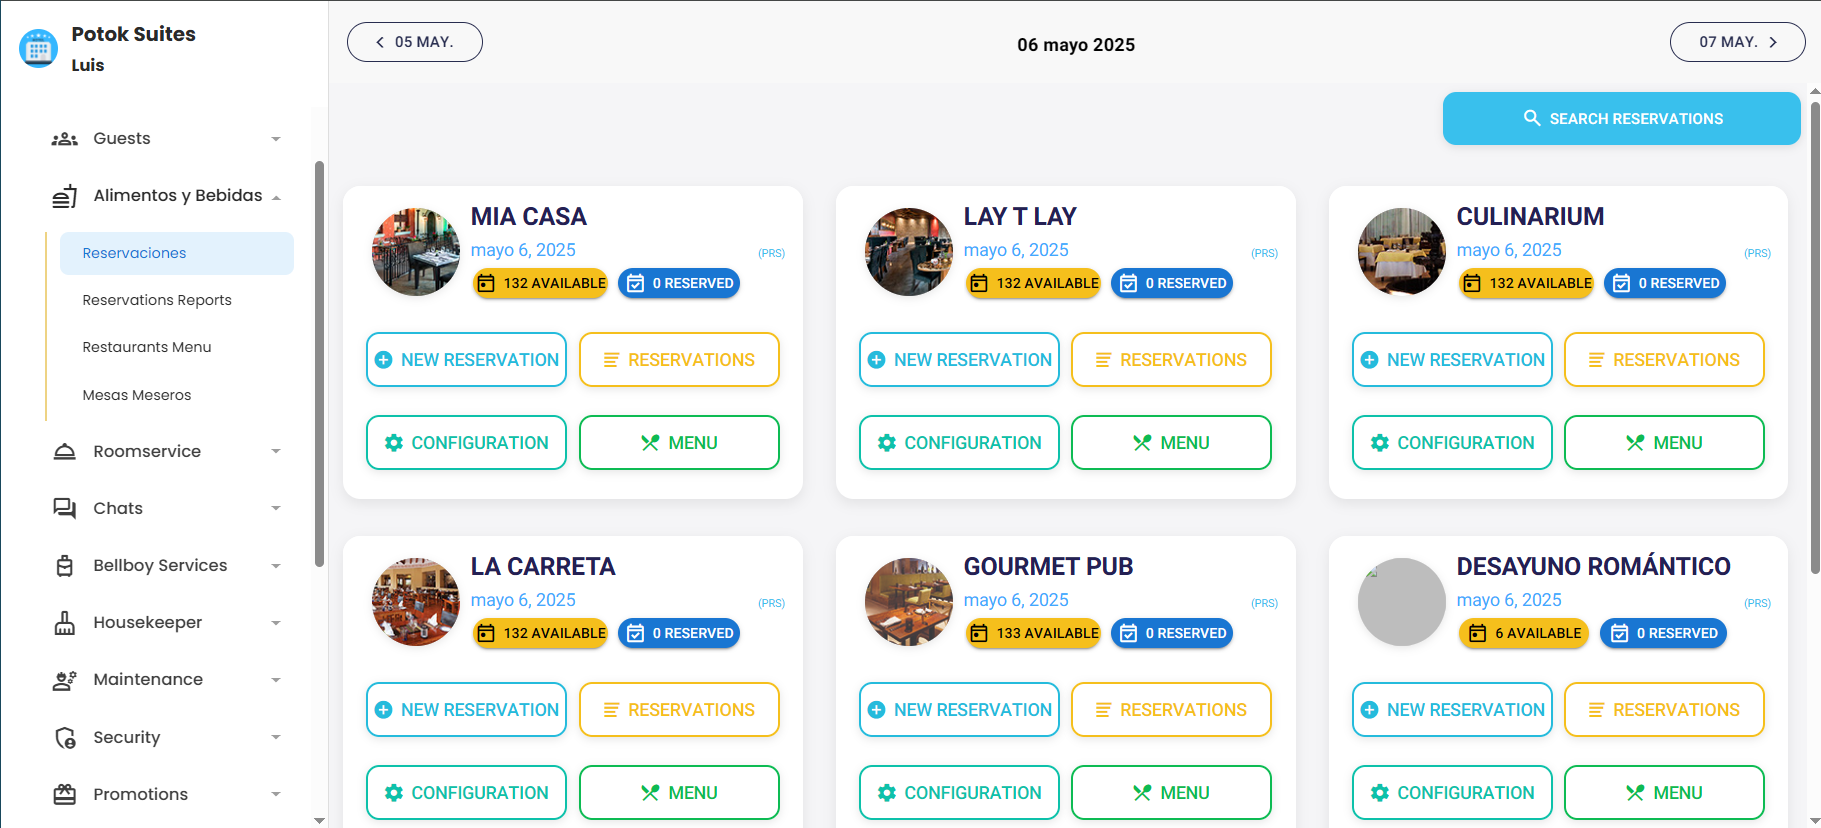Screen dimensions: 1821x828
Task: Click the CULINARIUM restaurant thumbnail
Action: coord(1402,252)
